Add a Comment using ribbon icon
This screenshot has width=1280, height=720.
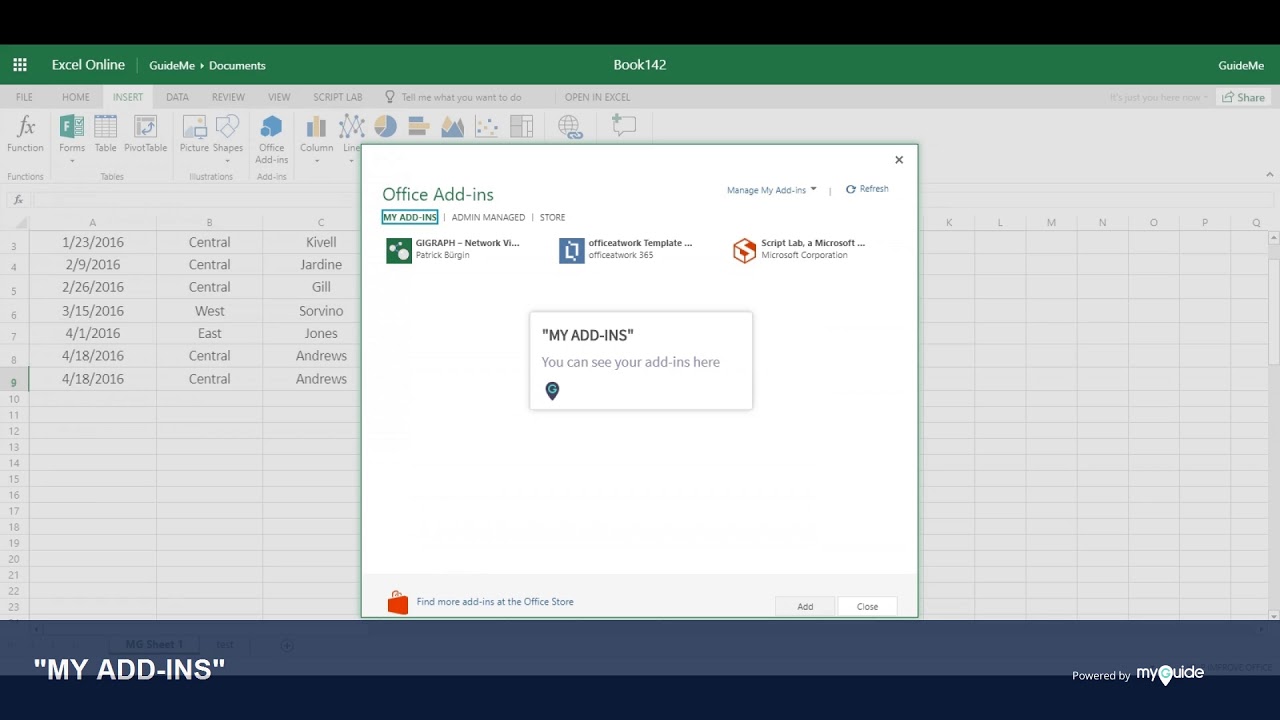pos(623,126)
